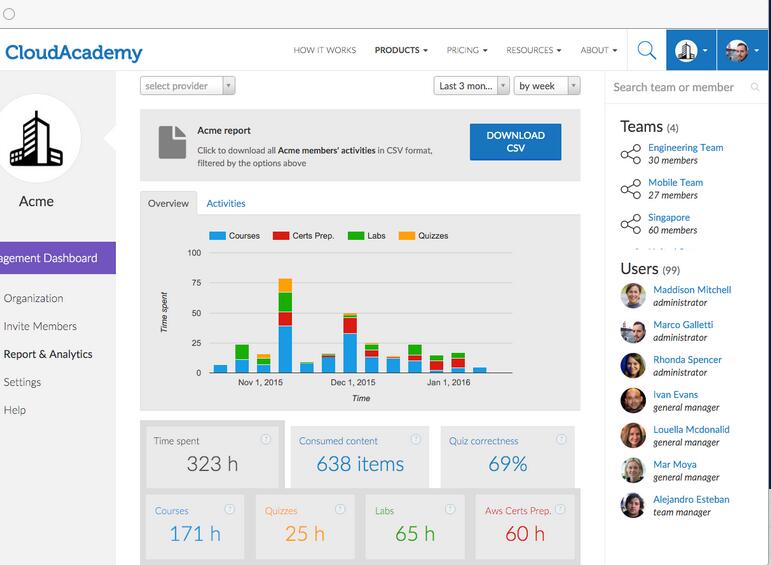Open the Singapore team link
The image size is (771, 565).
(x=669, y=217)
